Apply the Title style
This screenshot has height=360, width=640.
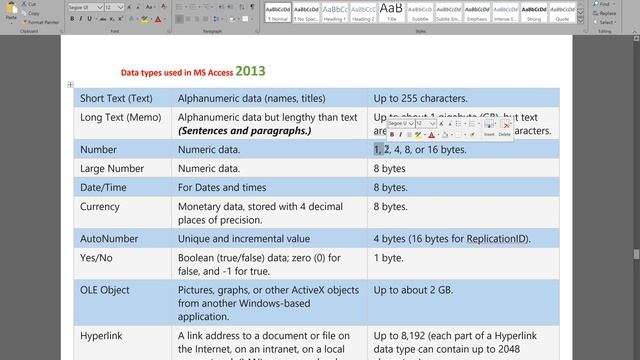point(391,12)
